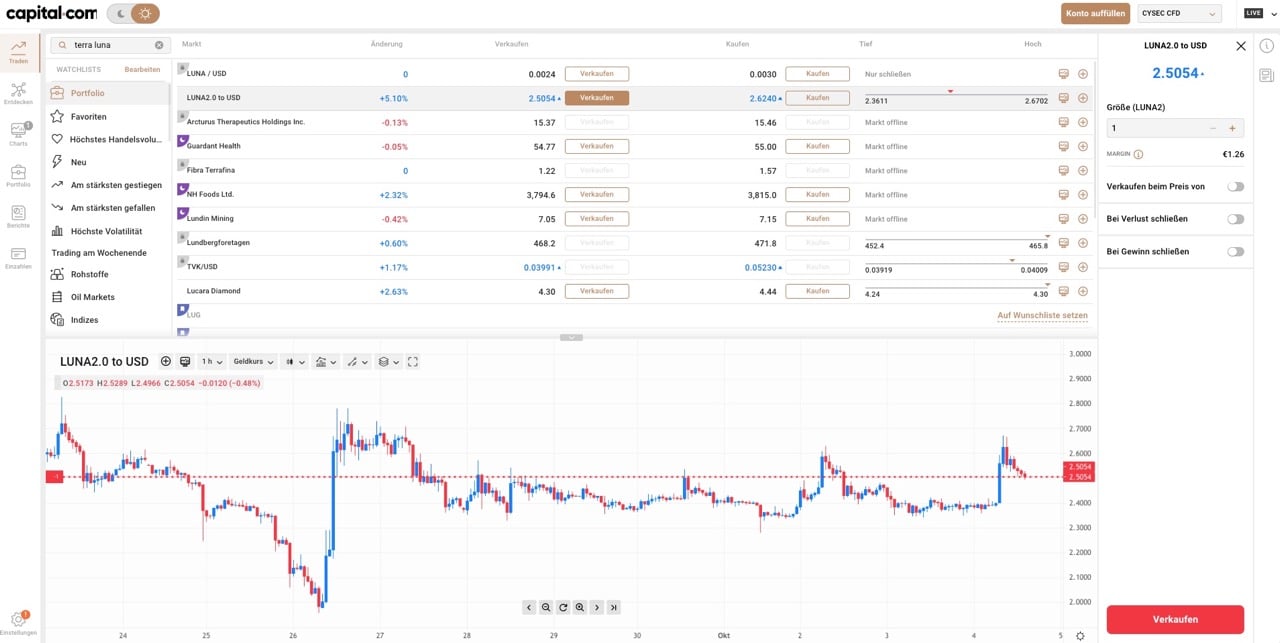Click the large red Verkaufen submit button
The image size is (1280, 643).
1175,619
